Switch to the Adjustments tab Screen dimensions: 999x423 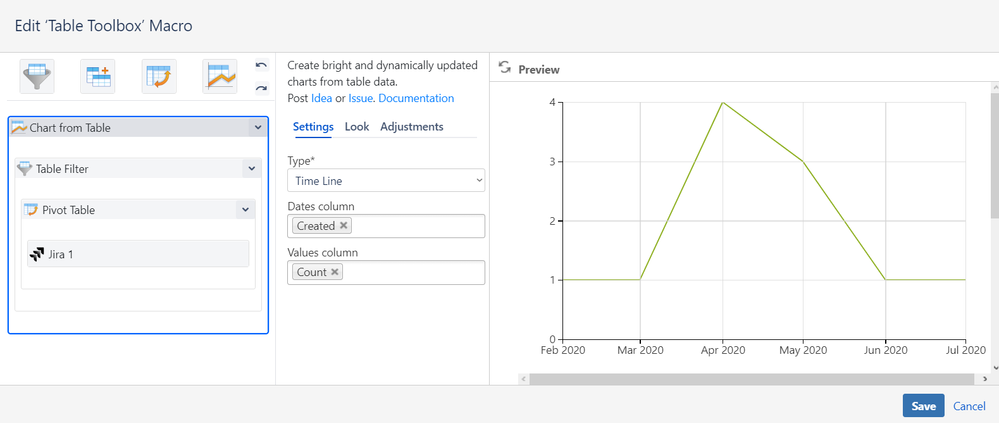pyautogui.click(x=412, y=127)
